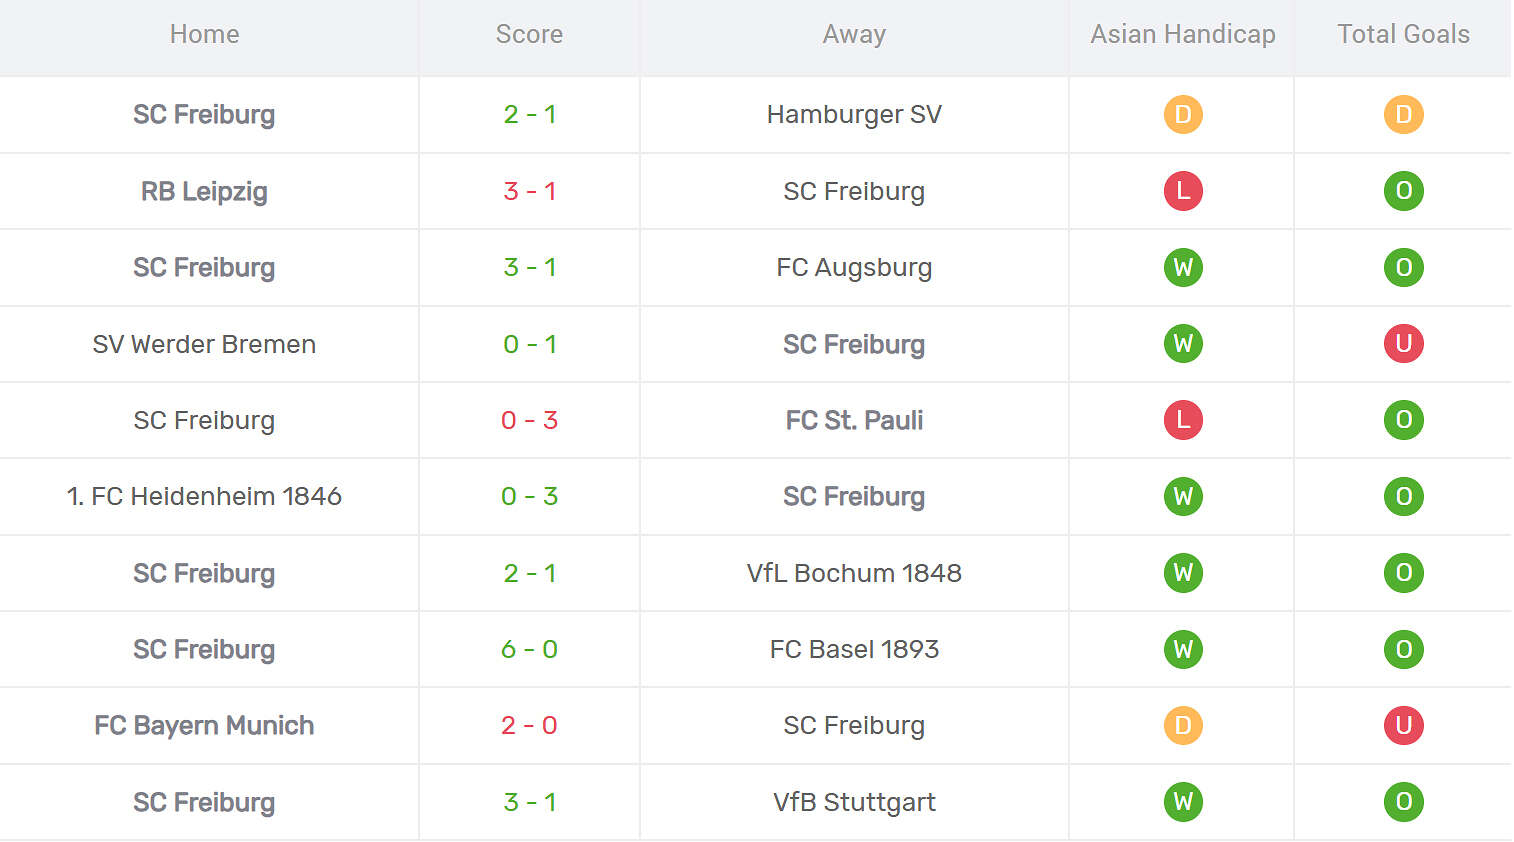The height and width of the screenshot is (842, 1514).
Task: Click the Under badge in Bayern Munich row
Action: [x=1403, y=726]
